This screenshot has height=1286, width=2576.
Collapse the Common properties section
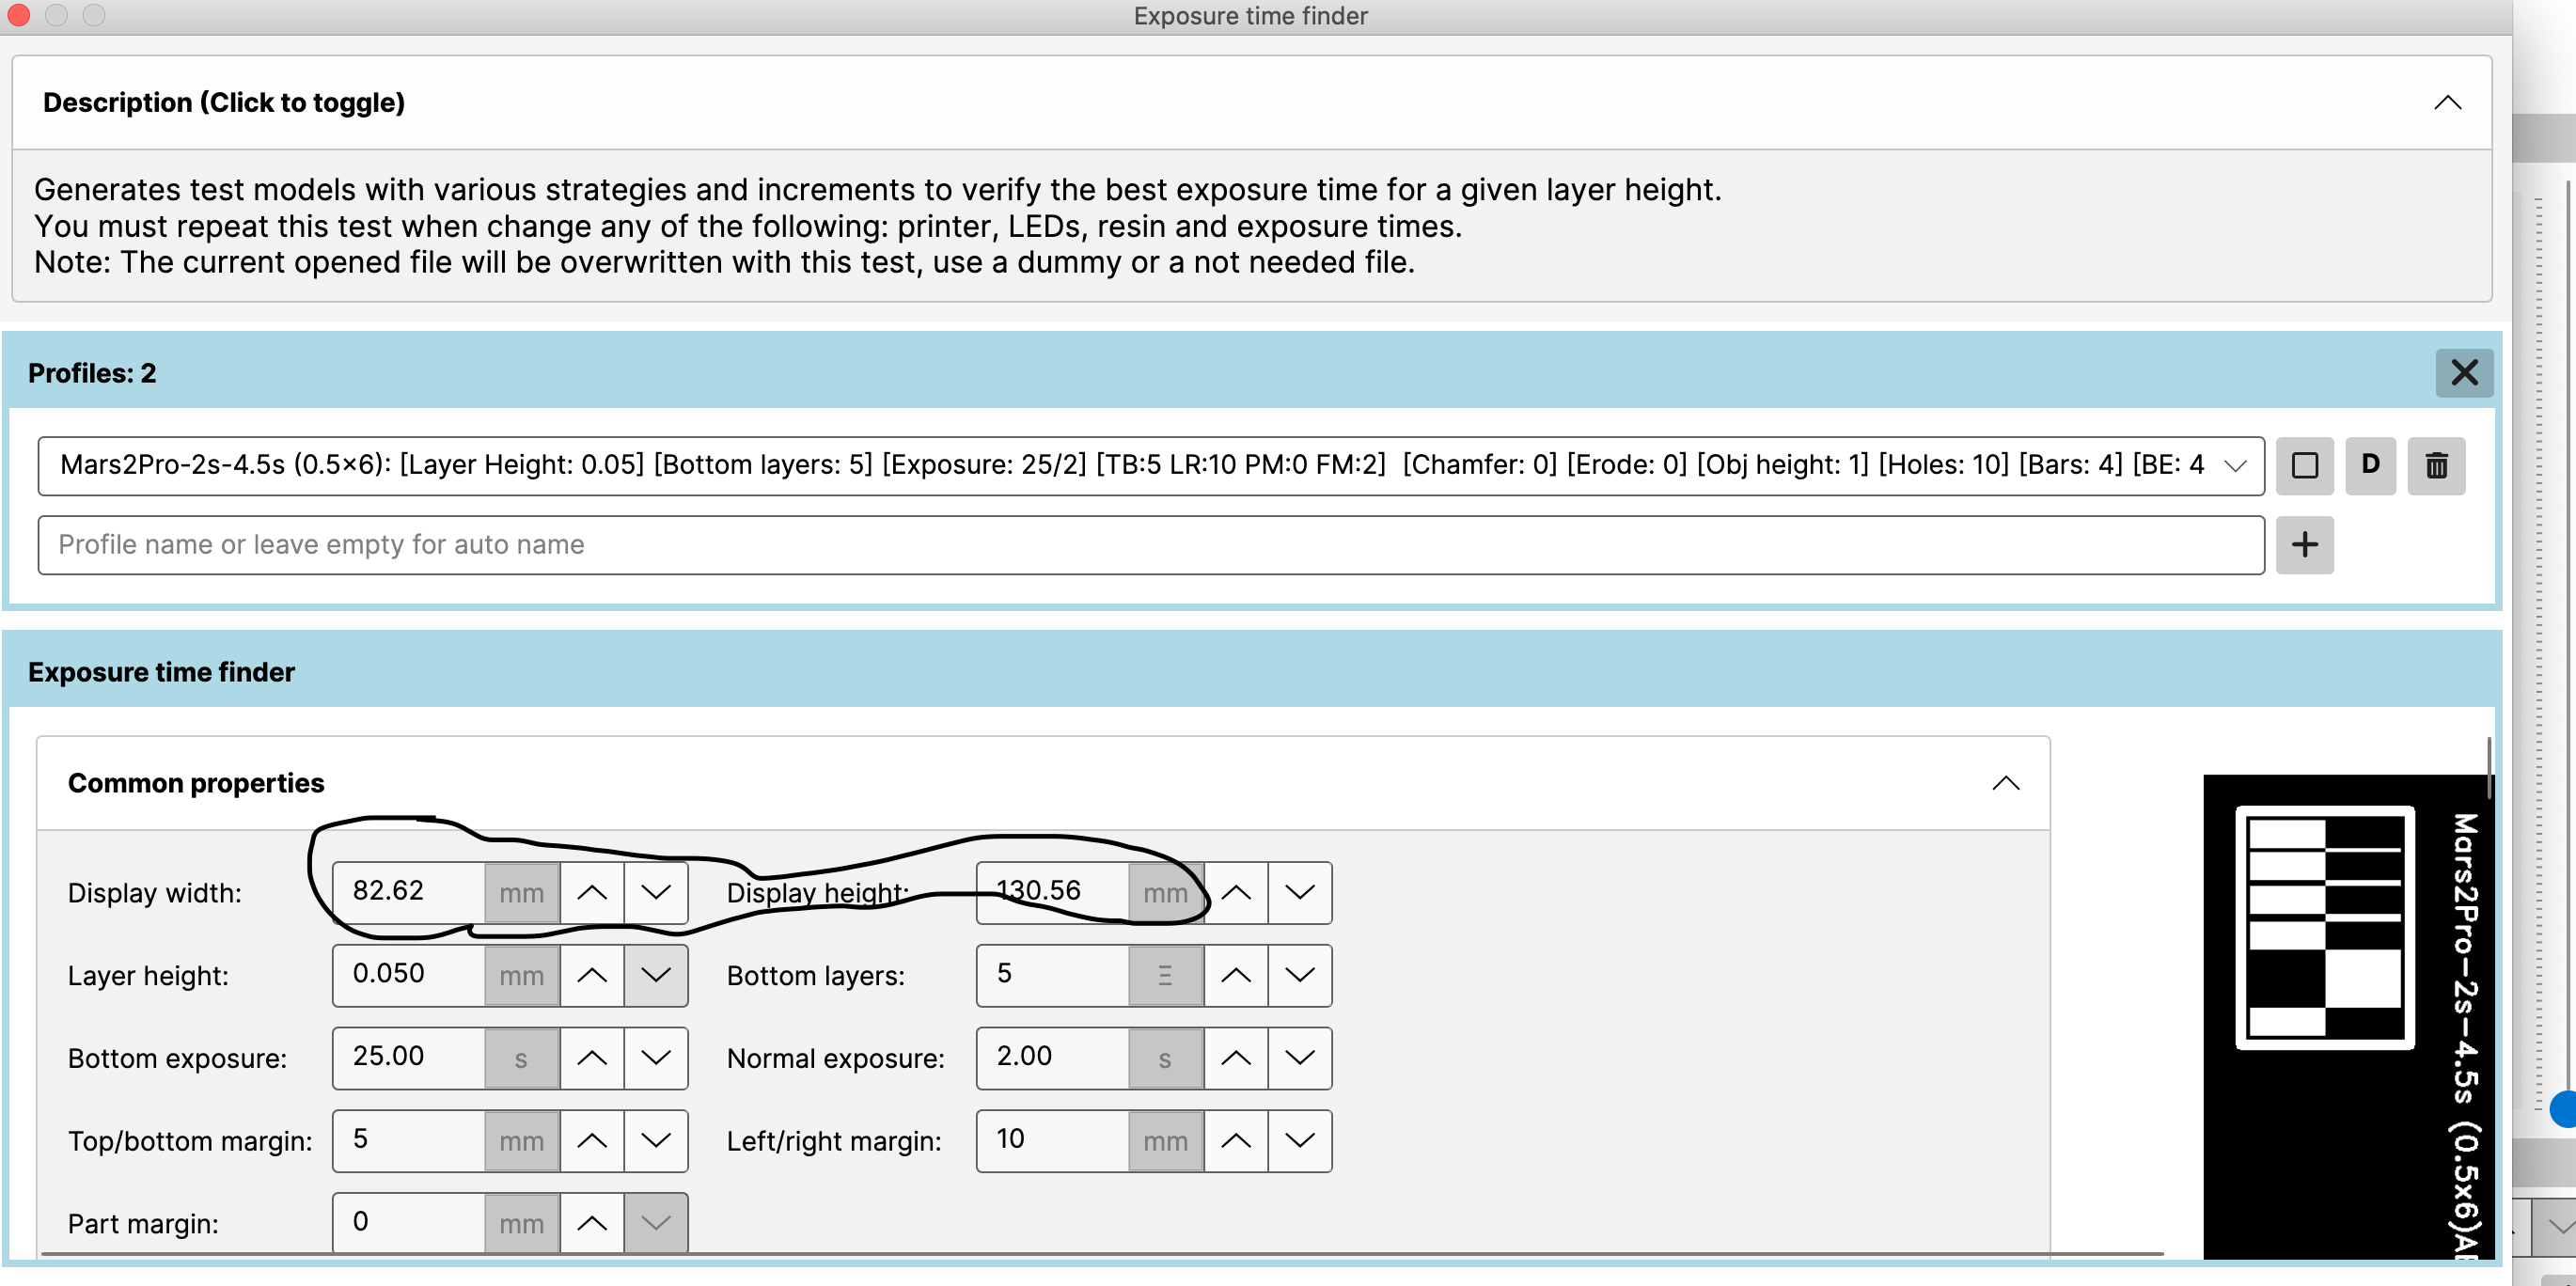coord(2005,783)
